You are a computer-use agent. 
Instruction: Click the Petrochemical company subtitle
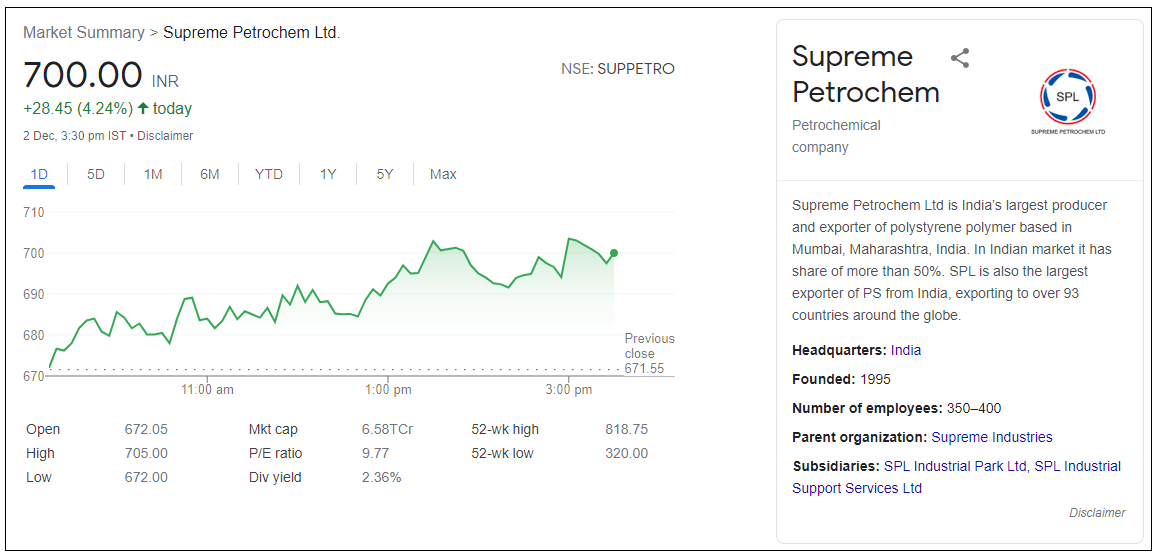coord(836,136)
